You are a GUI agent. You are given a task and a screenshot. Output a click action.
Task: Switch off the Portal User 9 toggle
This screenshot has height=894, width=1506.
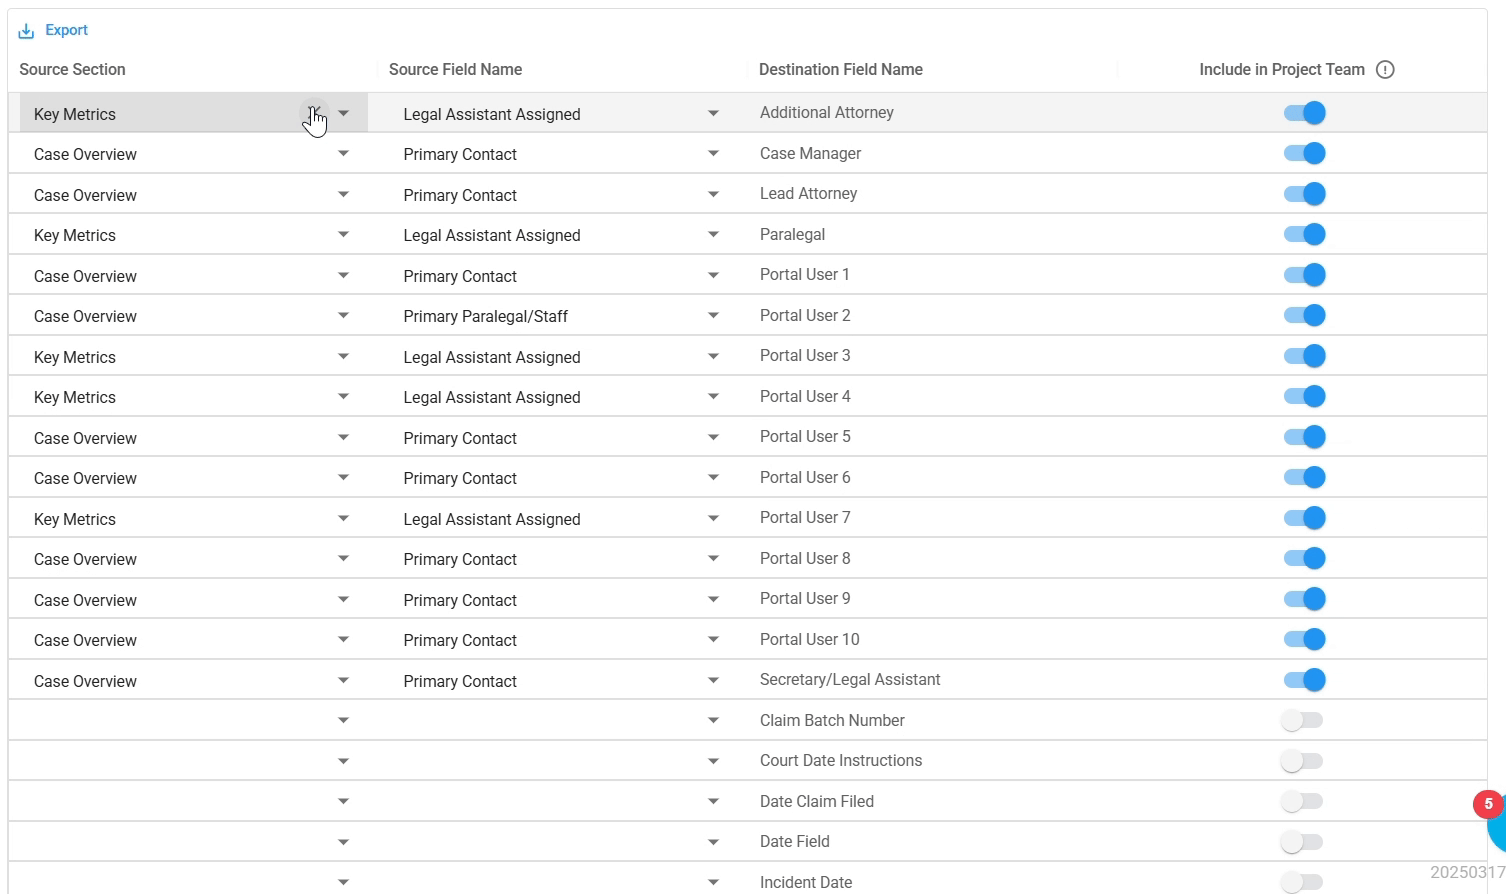(x=1305, y=599)
